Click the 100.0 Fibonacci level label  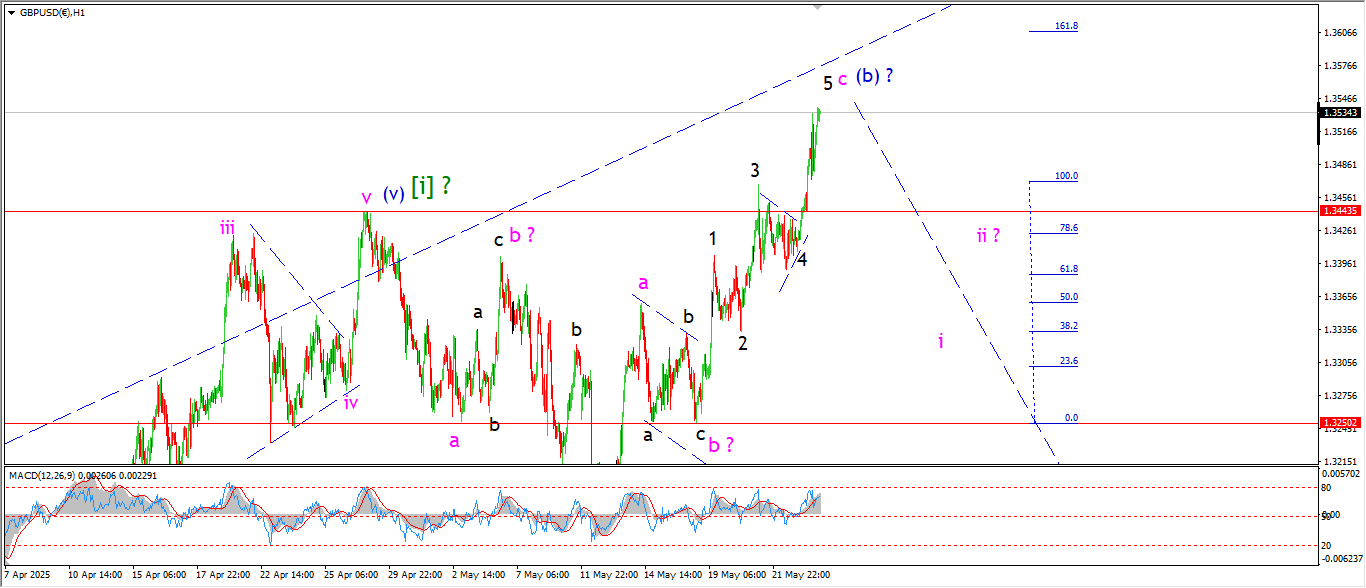tap(1066, 176)
